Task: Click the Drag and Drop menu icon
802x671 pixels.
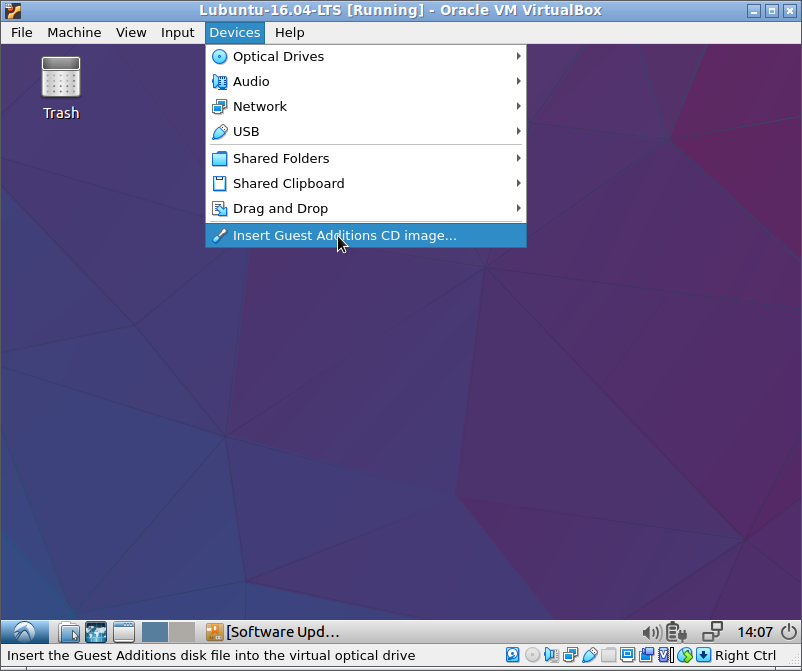Action: (x=219, y=208)
